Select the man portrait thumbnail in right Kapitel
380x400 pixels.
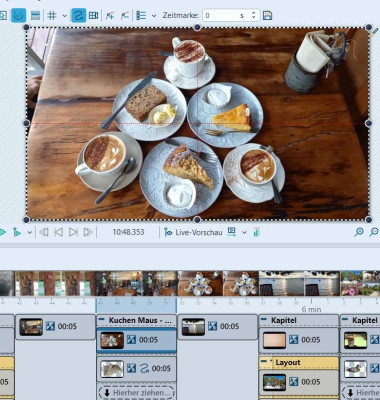(356, 340)
